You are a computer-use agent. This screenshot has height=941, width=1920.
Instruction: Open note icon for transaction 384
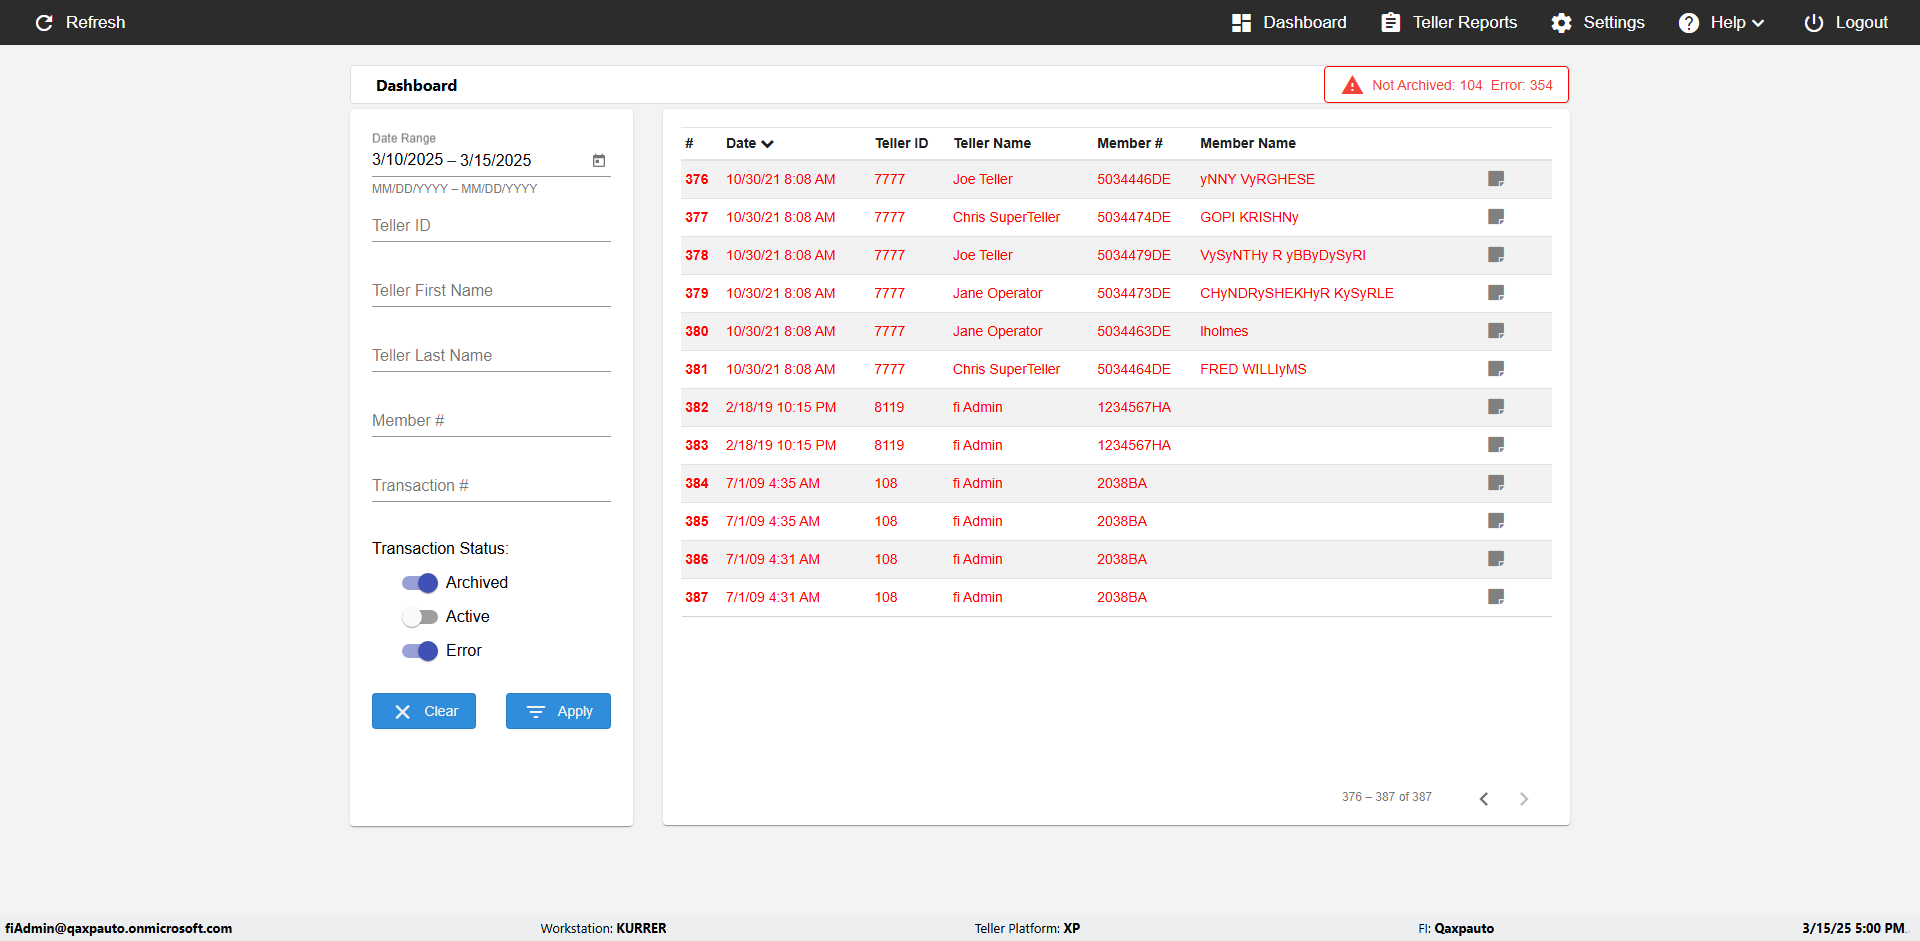click(x=1496, y=483)
